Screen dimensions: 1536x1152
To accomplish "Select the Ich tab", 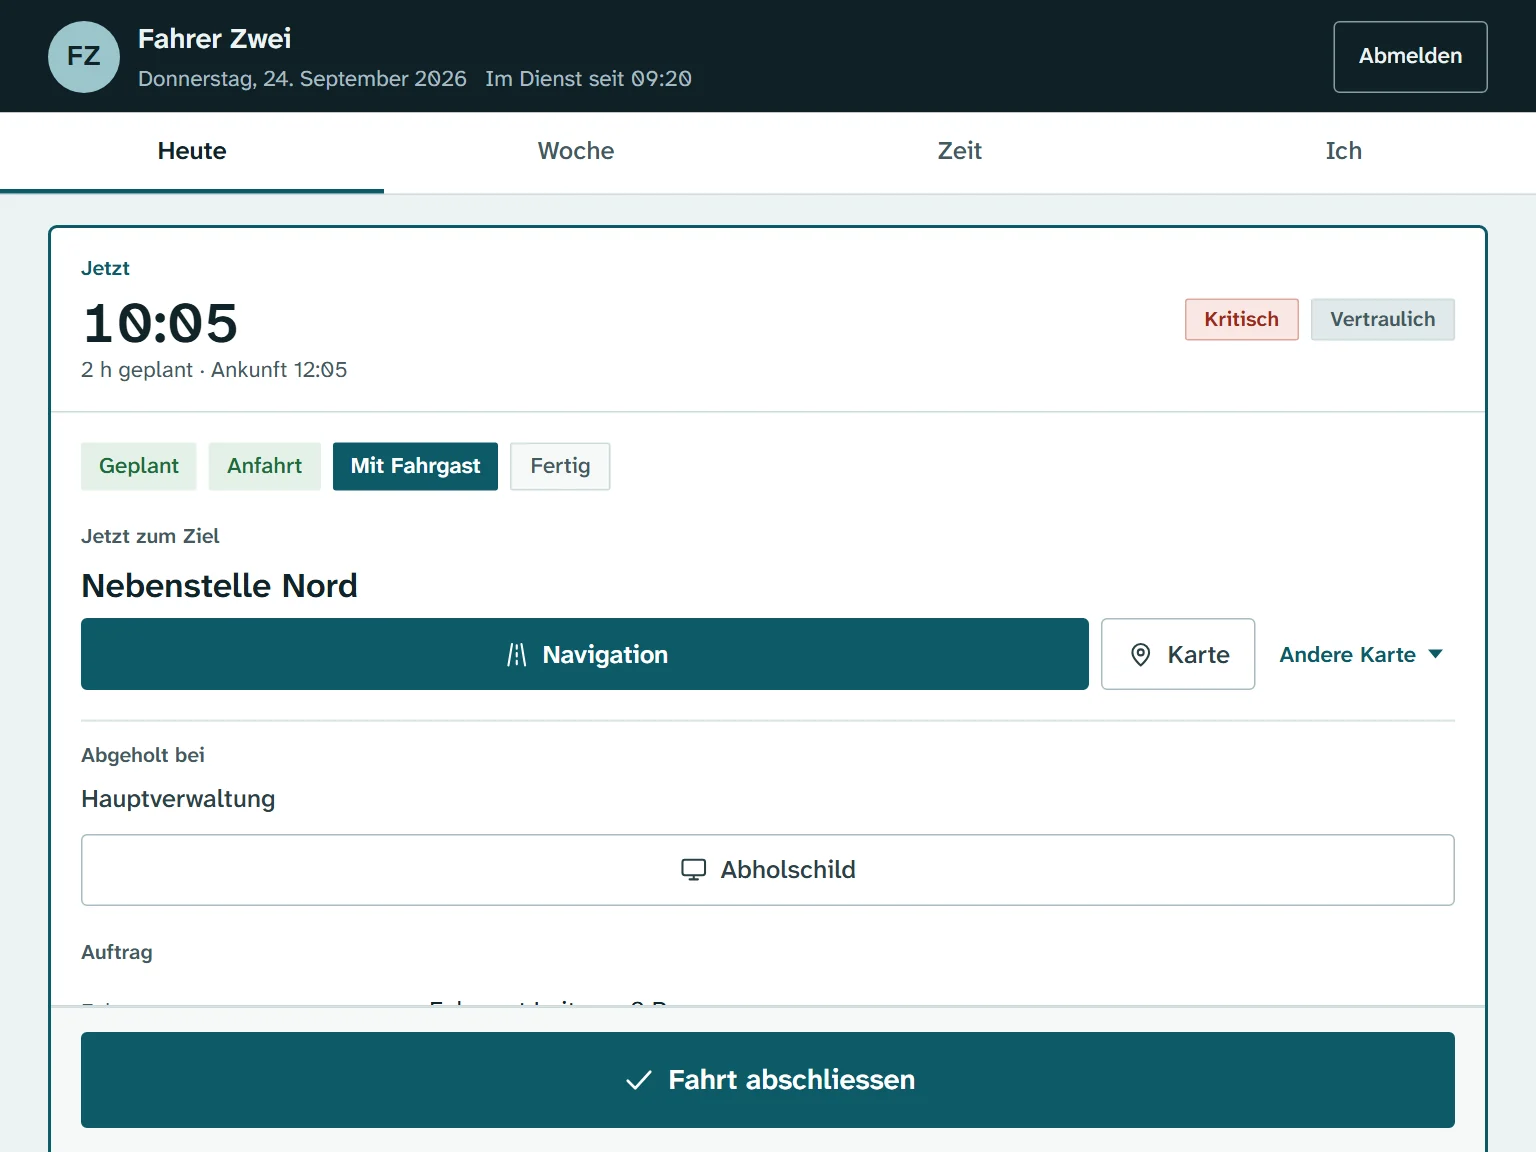I will (1344, 152).
